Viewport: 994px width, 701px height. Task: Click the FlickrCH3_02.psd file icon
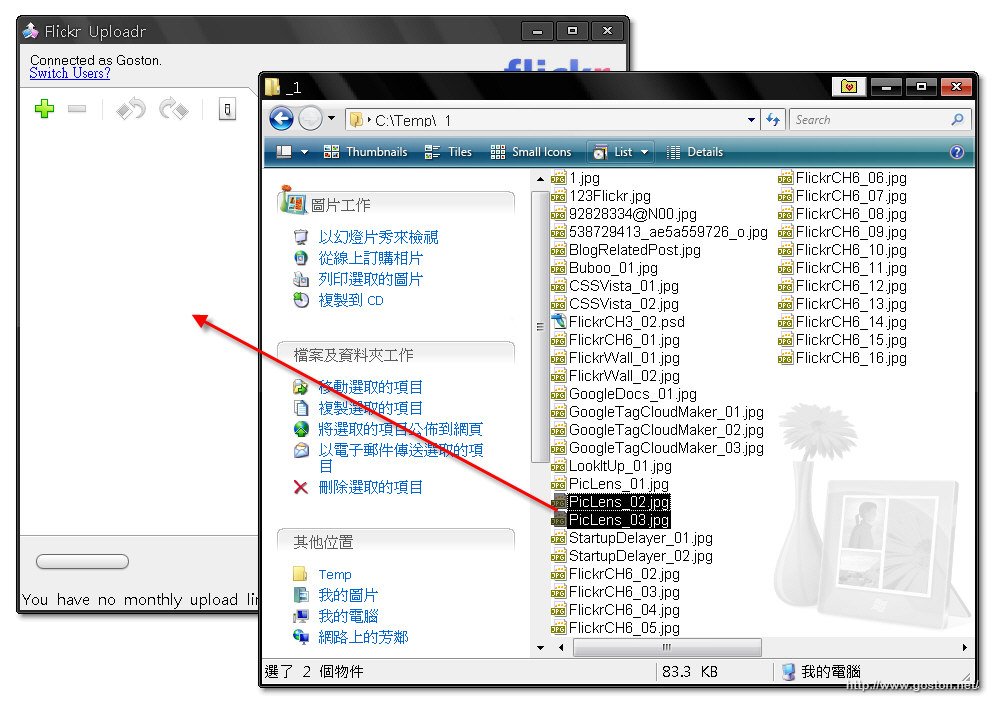[558, 322]
